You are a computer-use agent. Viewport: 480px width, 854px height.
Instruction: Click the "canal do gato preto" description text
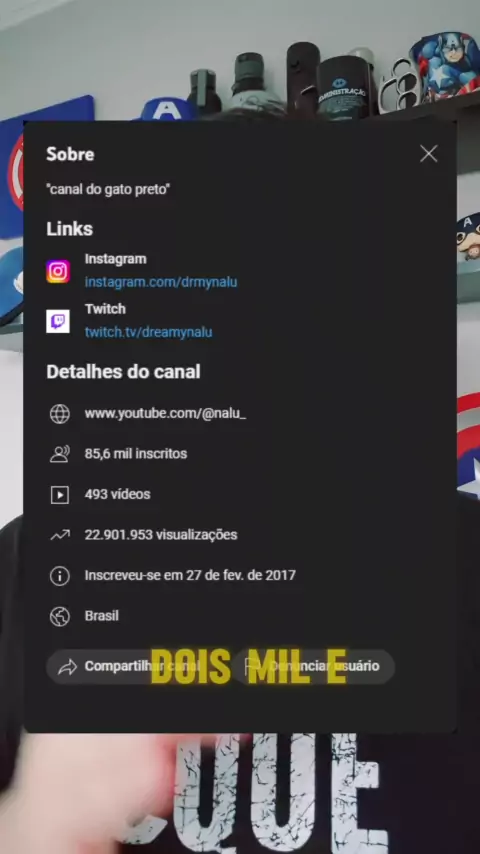click(108, 190)
